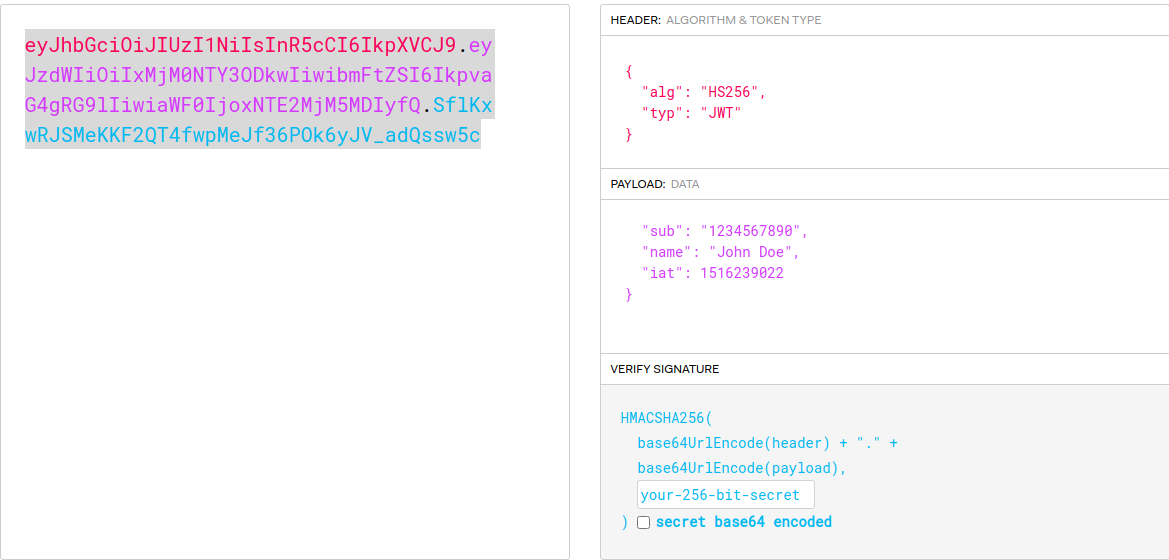The image size is (1169, 560).
Task: Click the HEADER section title
Action: (635, 20)
